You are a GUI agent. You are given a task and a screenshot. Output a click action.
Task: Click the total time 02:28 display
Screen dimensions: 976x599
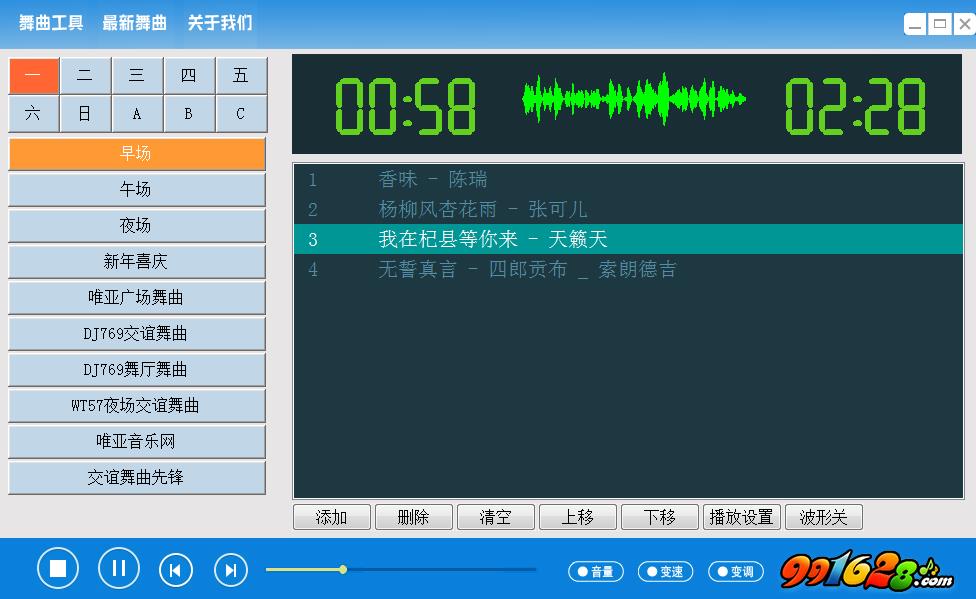pyautogui.click(x=856, y=106)
